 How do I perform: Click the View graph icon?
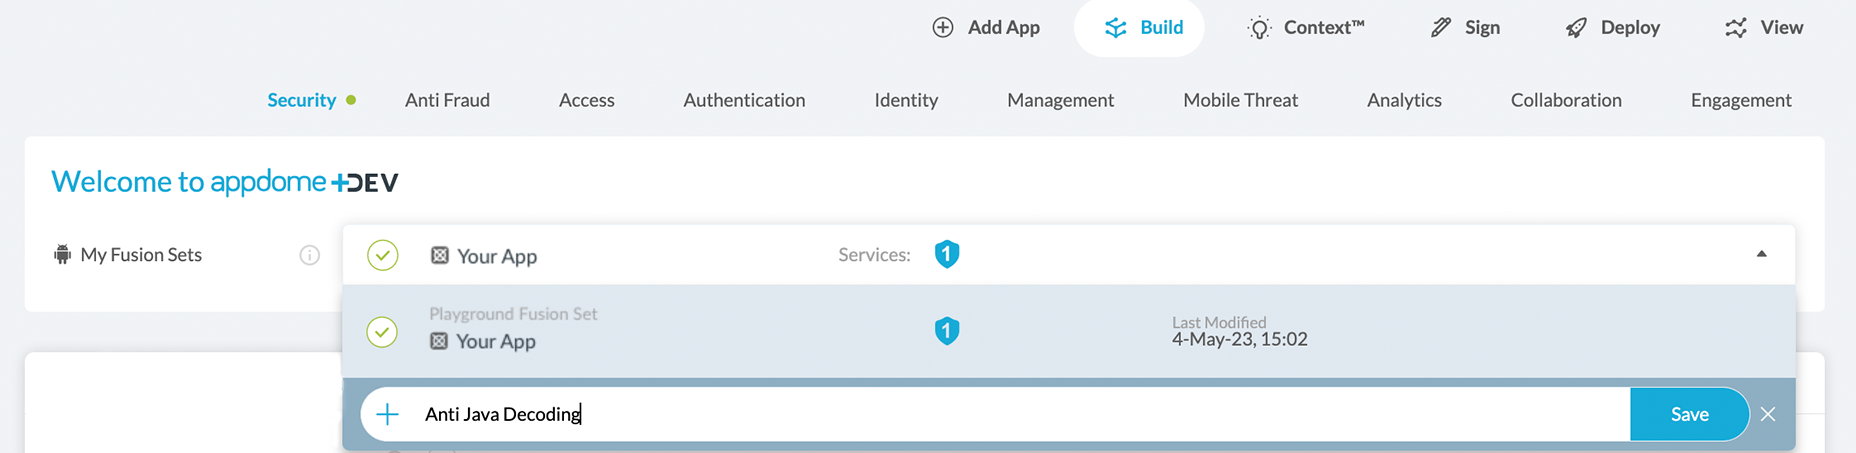1736,28
